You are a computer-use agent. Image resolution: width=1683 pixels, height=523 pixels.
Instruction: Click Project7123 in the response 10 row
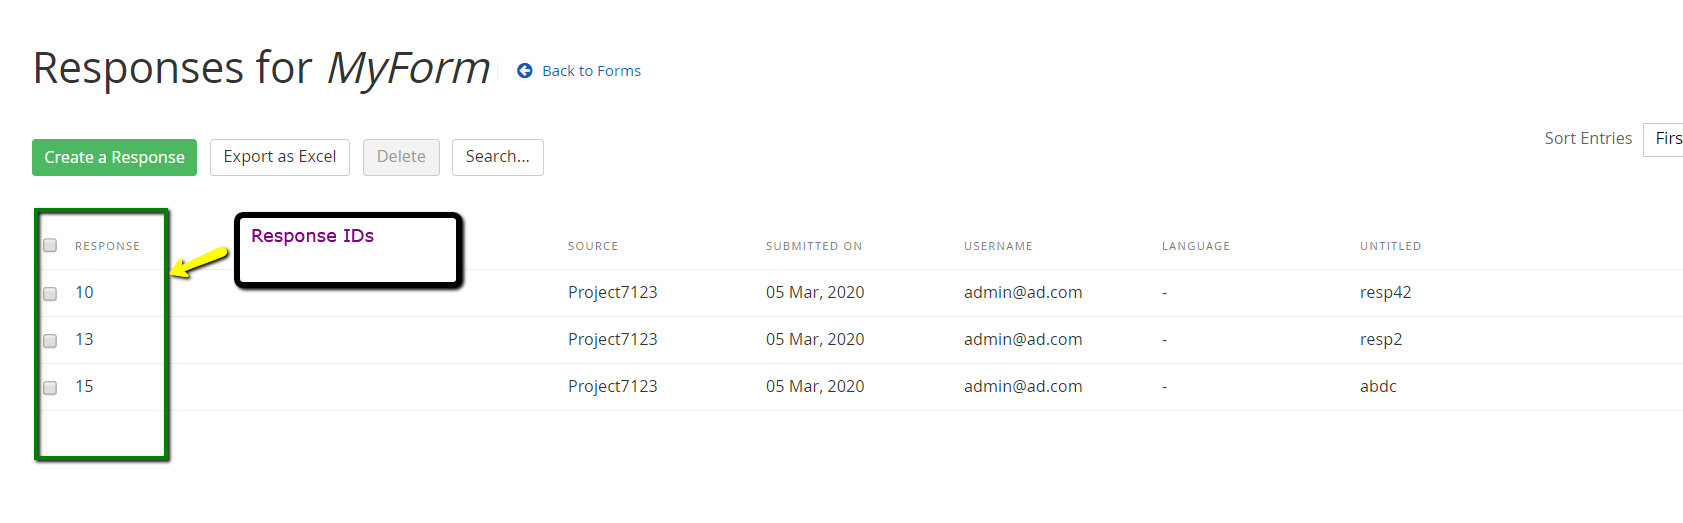point(613,292)
